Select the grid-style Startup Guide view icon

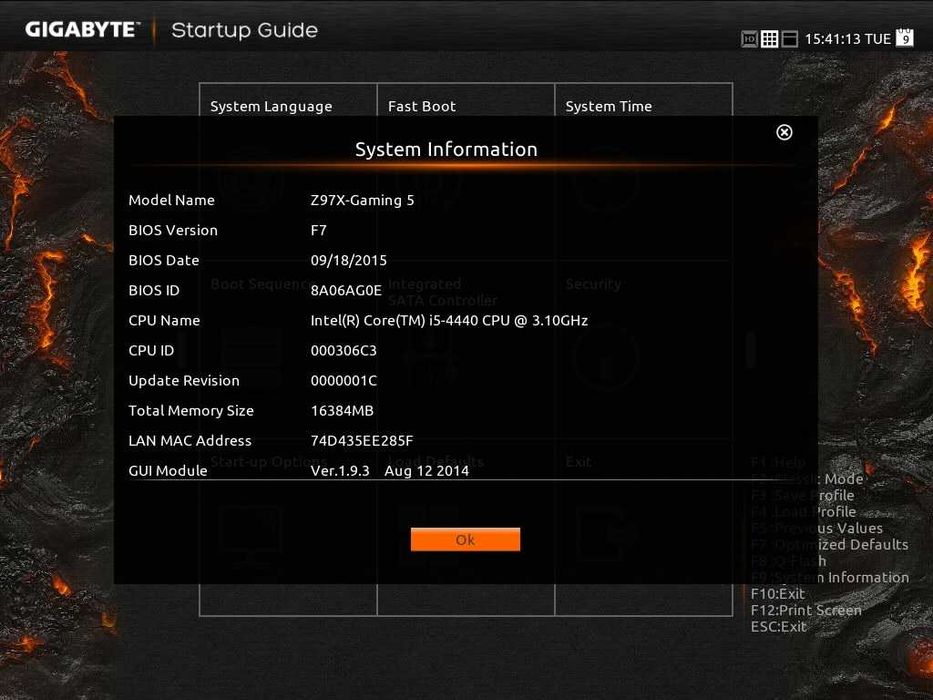769,39
